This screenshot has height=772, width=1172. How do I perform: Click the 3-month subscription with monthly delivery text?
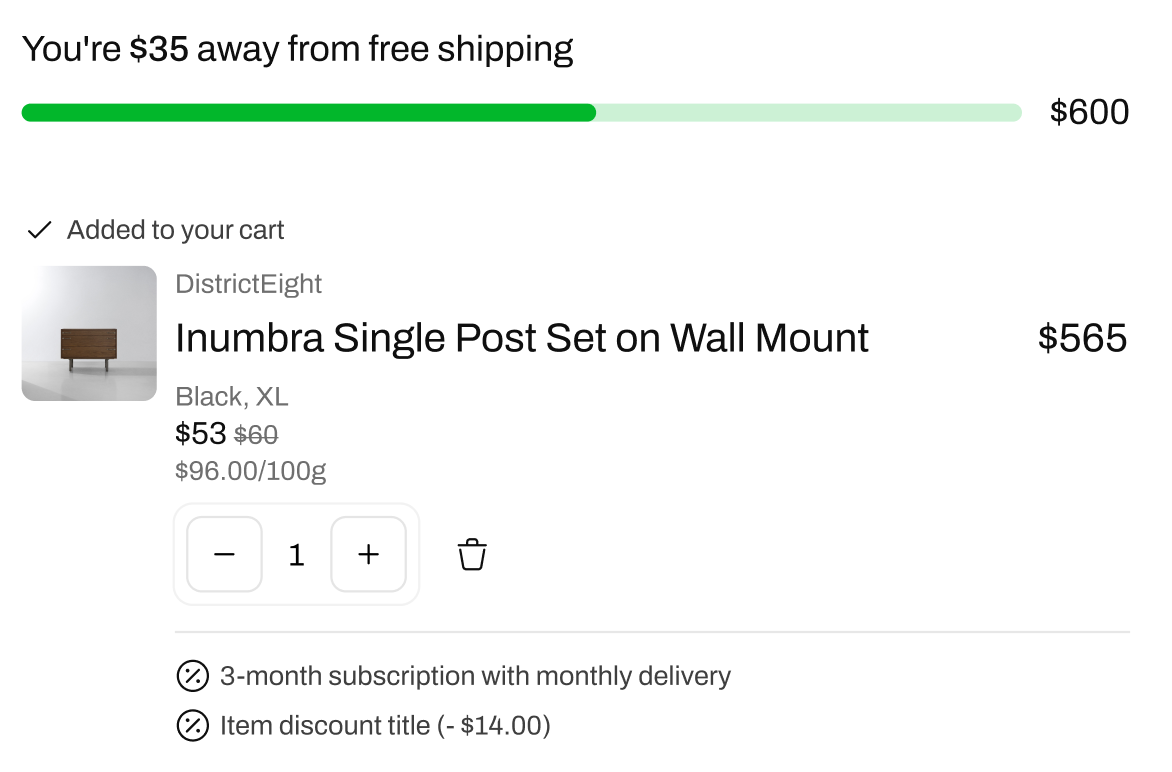coord(475,677)
